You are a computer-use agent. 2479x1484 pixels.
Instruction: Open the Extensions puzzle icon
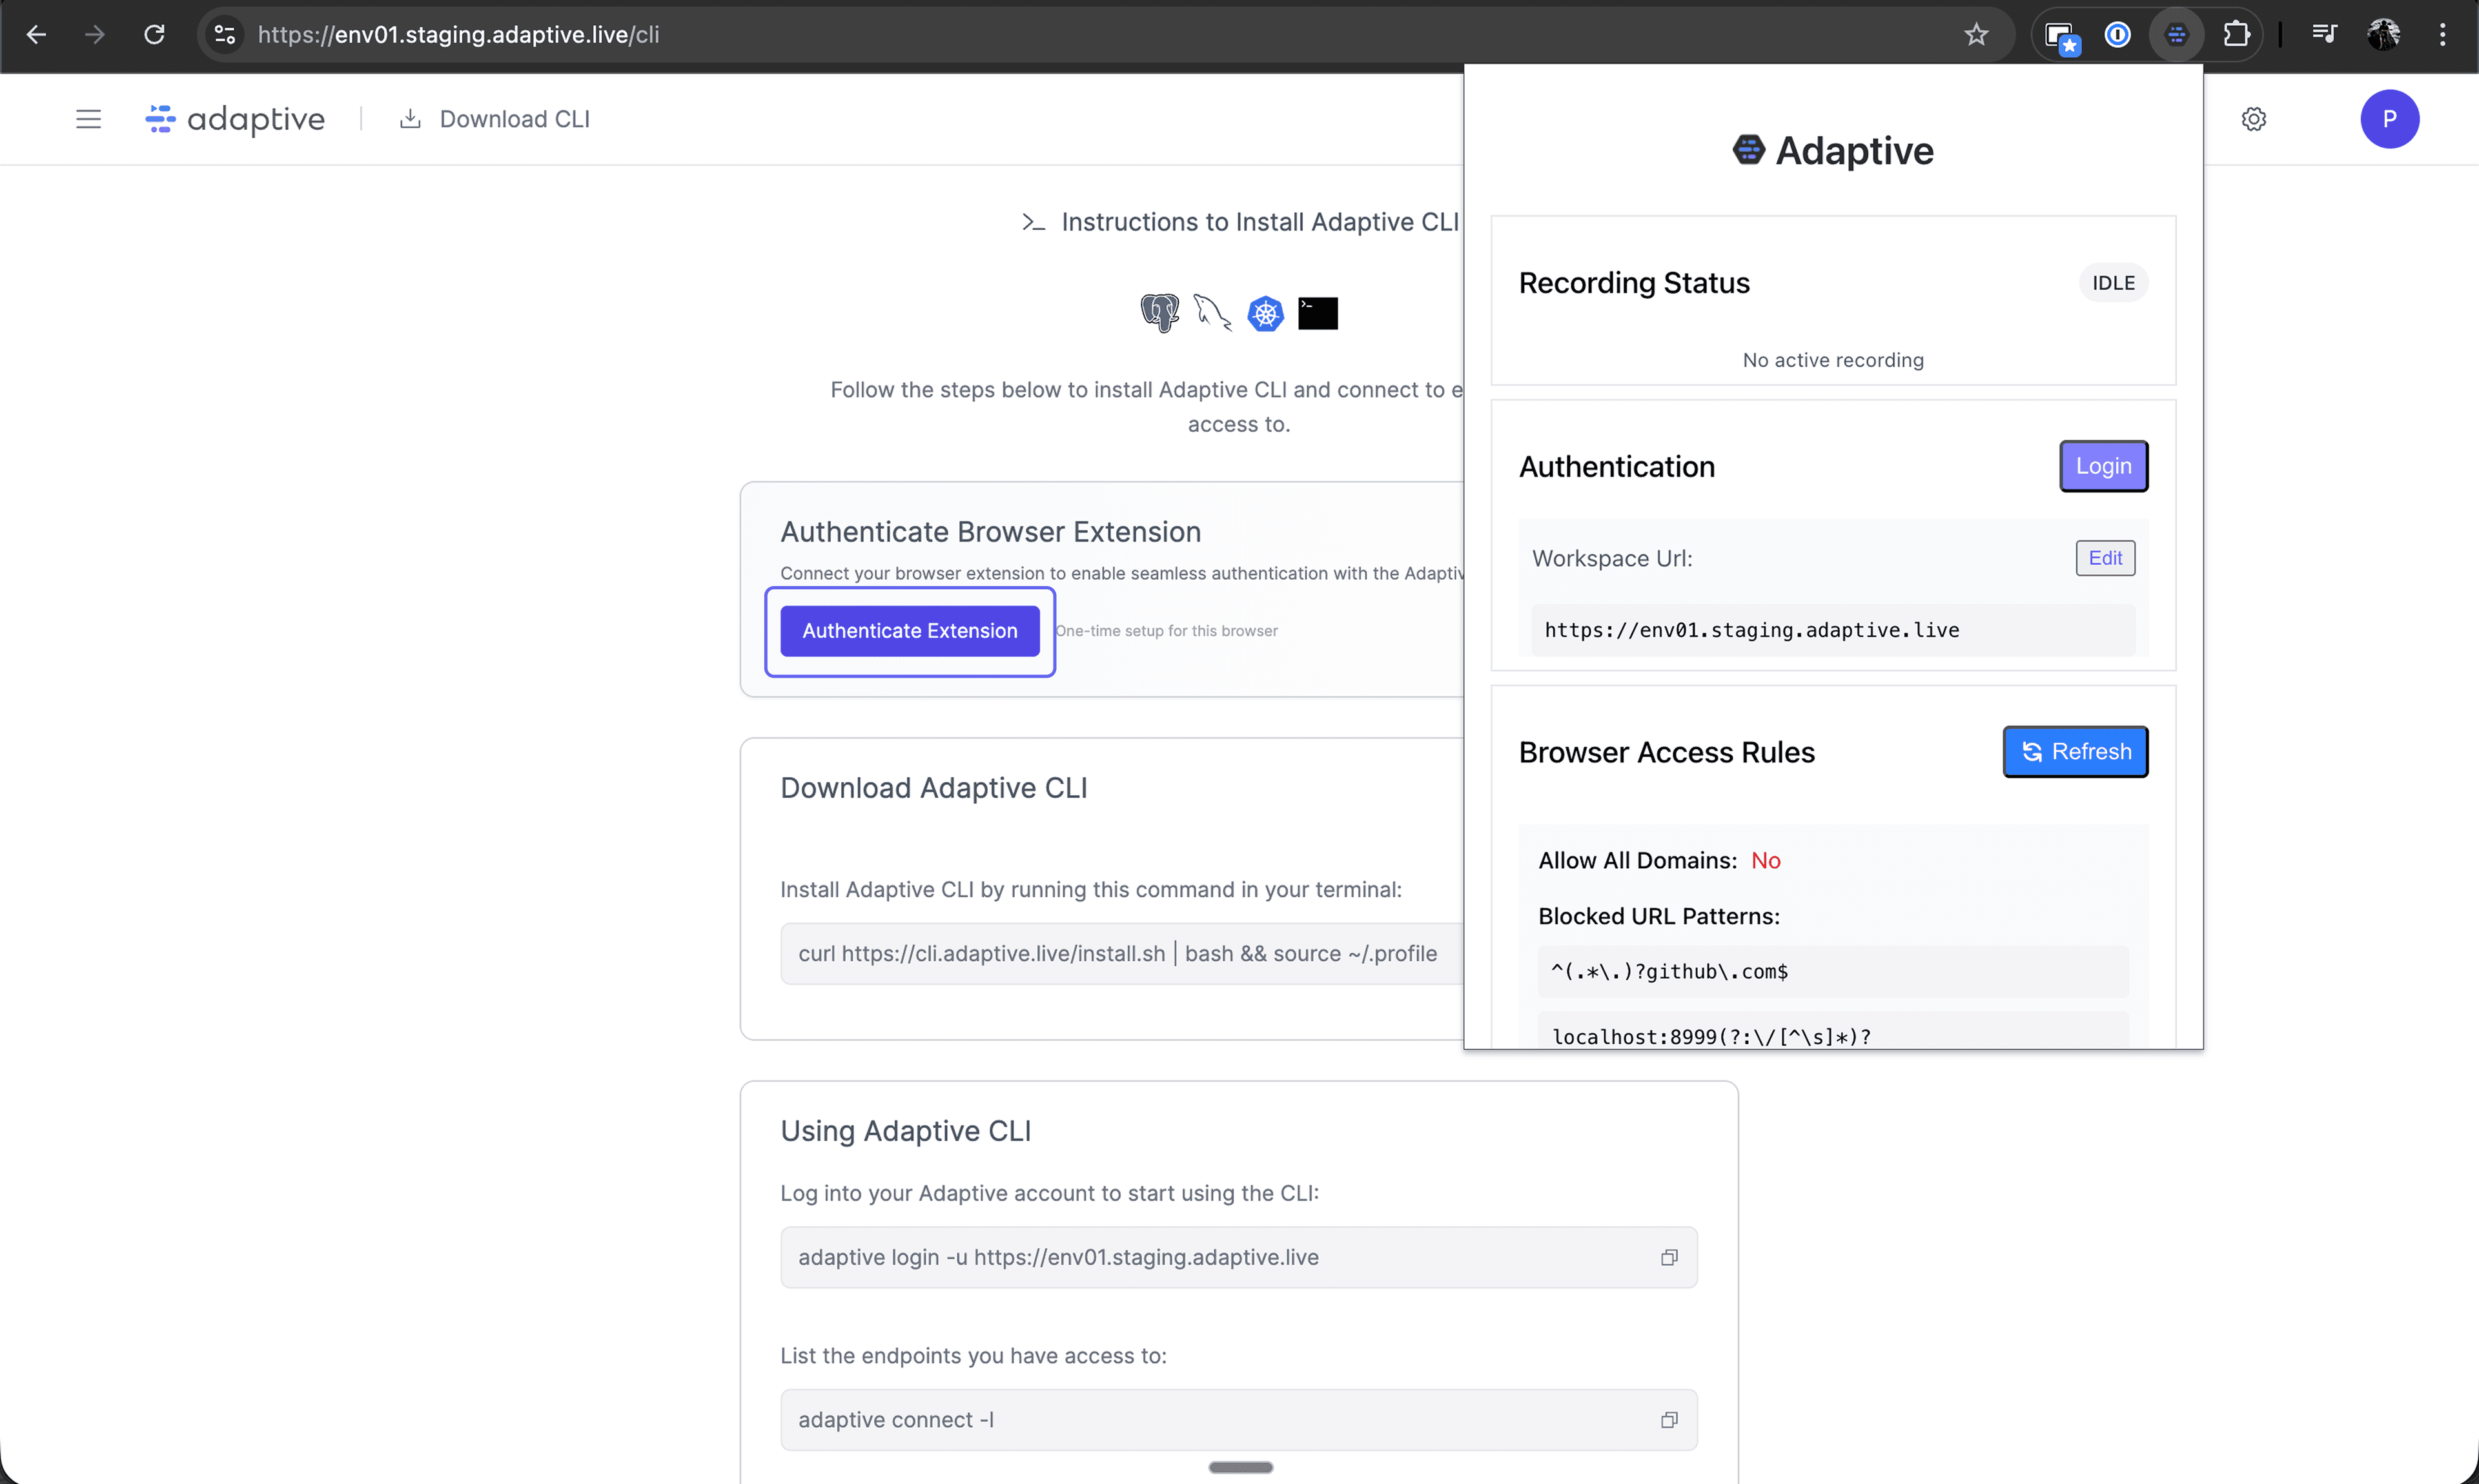(x=2236, y=35)
